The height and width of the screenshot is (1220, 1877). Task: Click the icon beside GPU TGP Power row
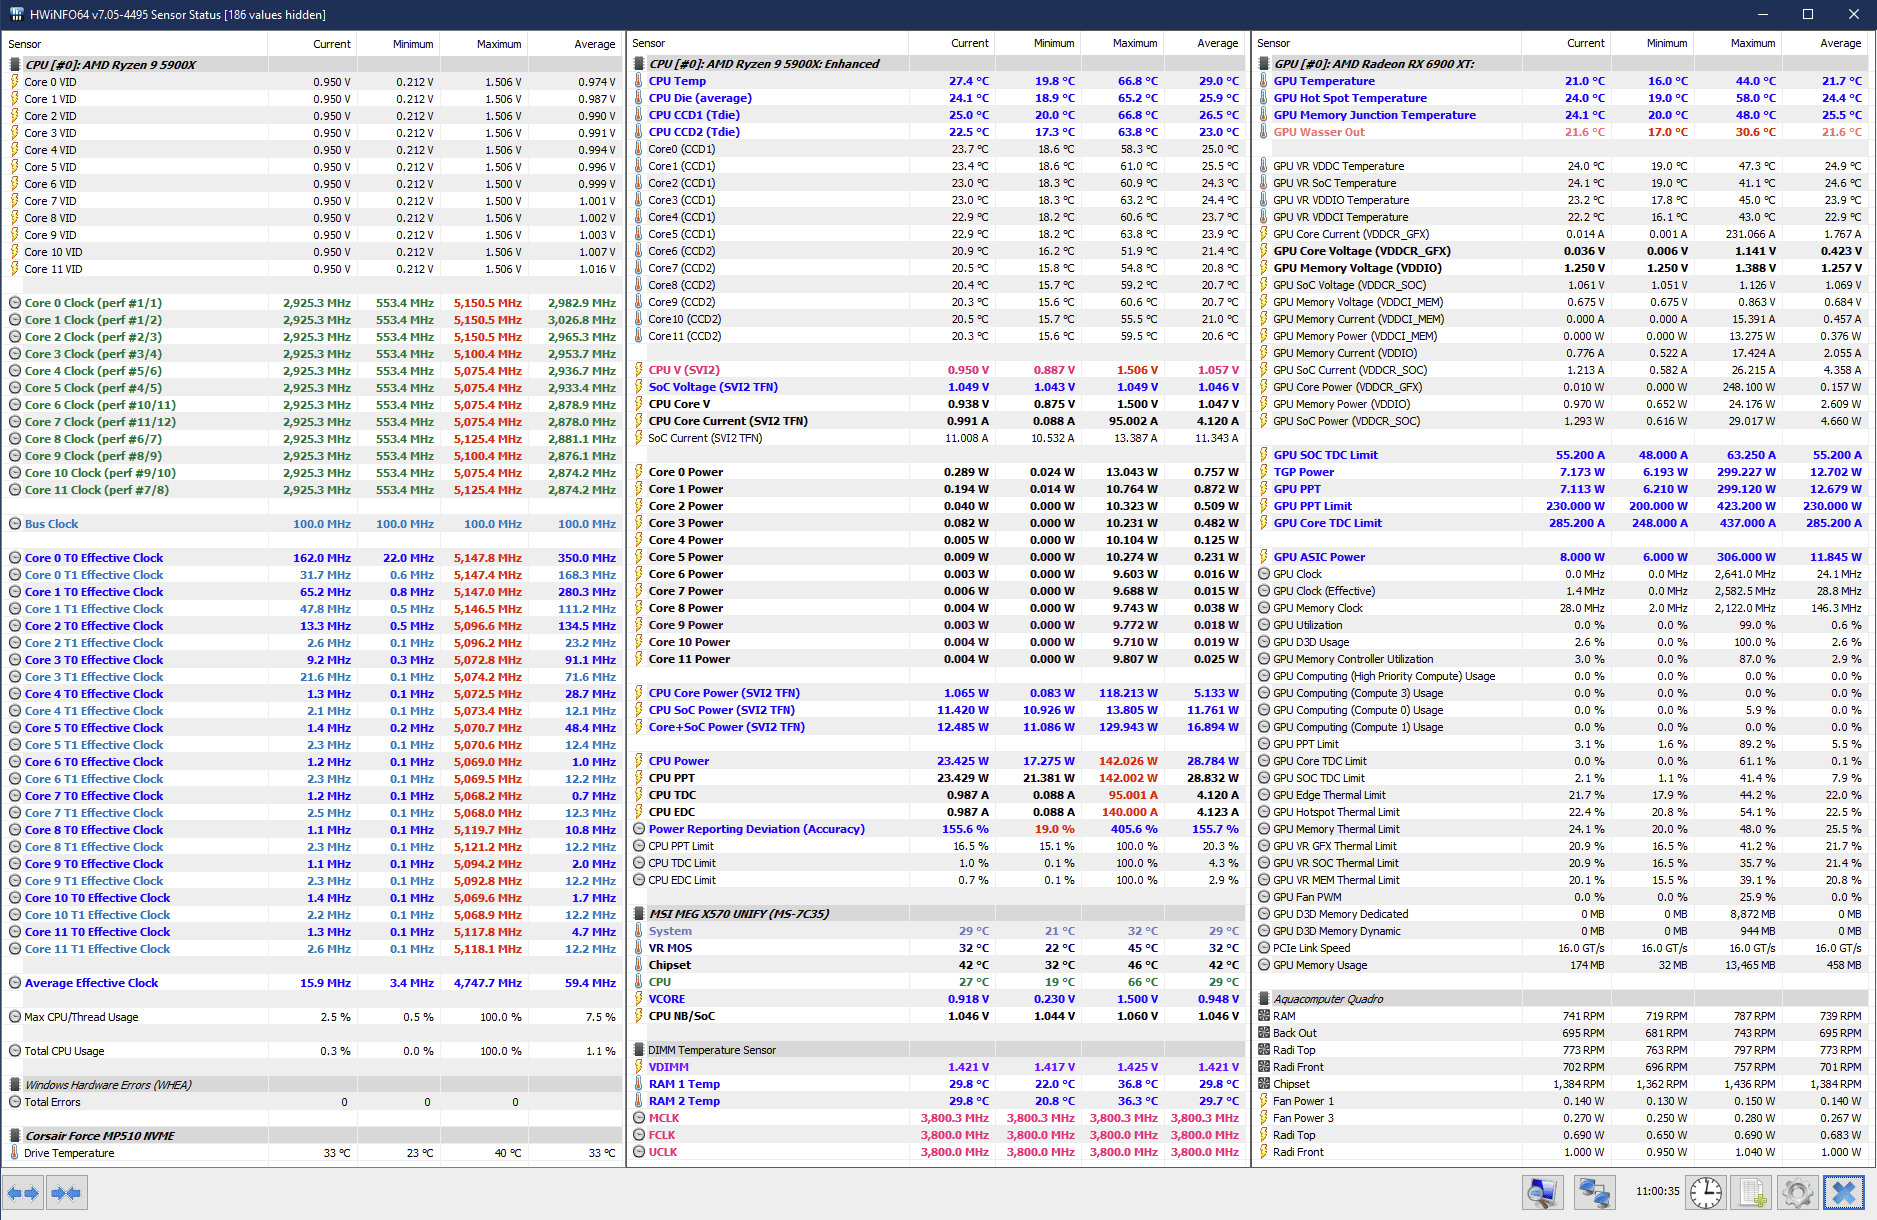(x=1264, y=472)
